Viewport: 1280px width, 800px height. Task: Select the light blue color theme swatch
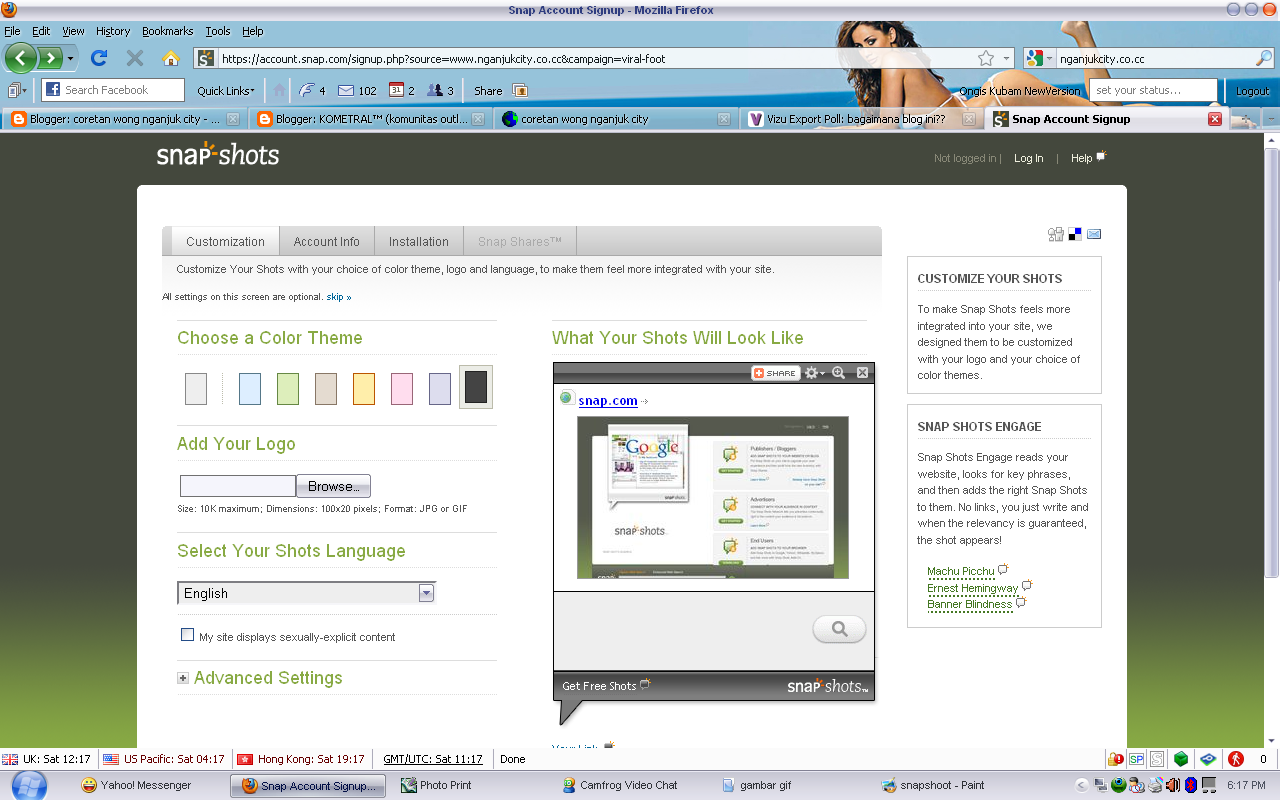[x=250, y=388]
